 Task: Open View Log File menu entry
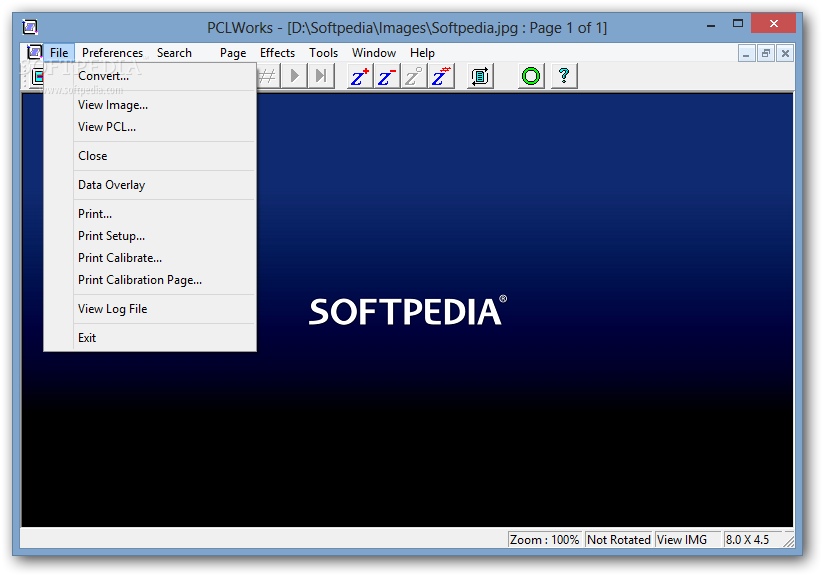pyautogui.click(x=150, y=309)
